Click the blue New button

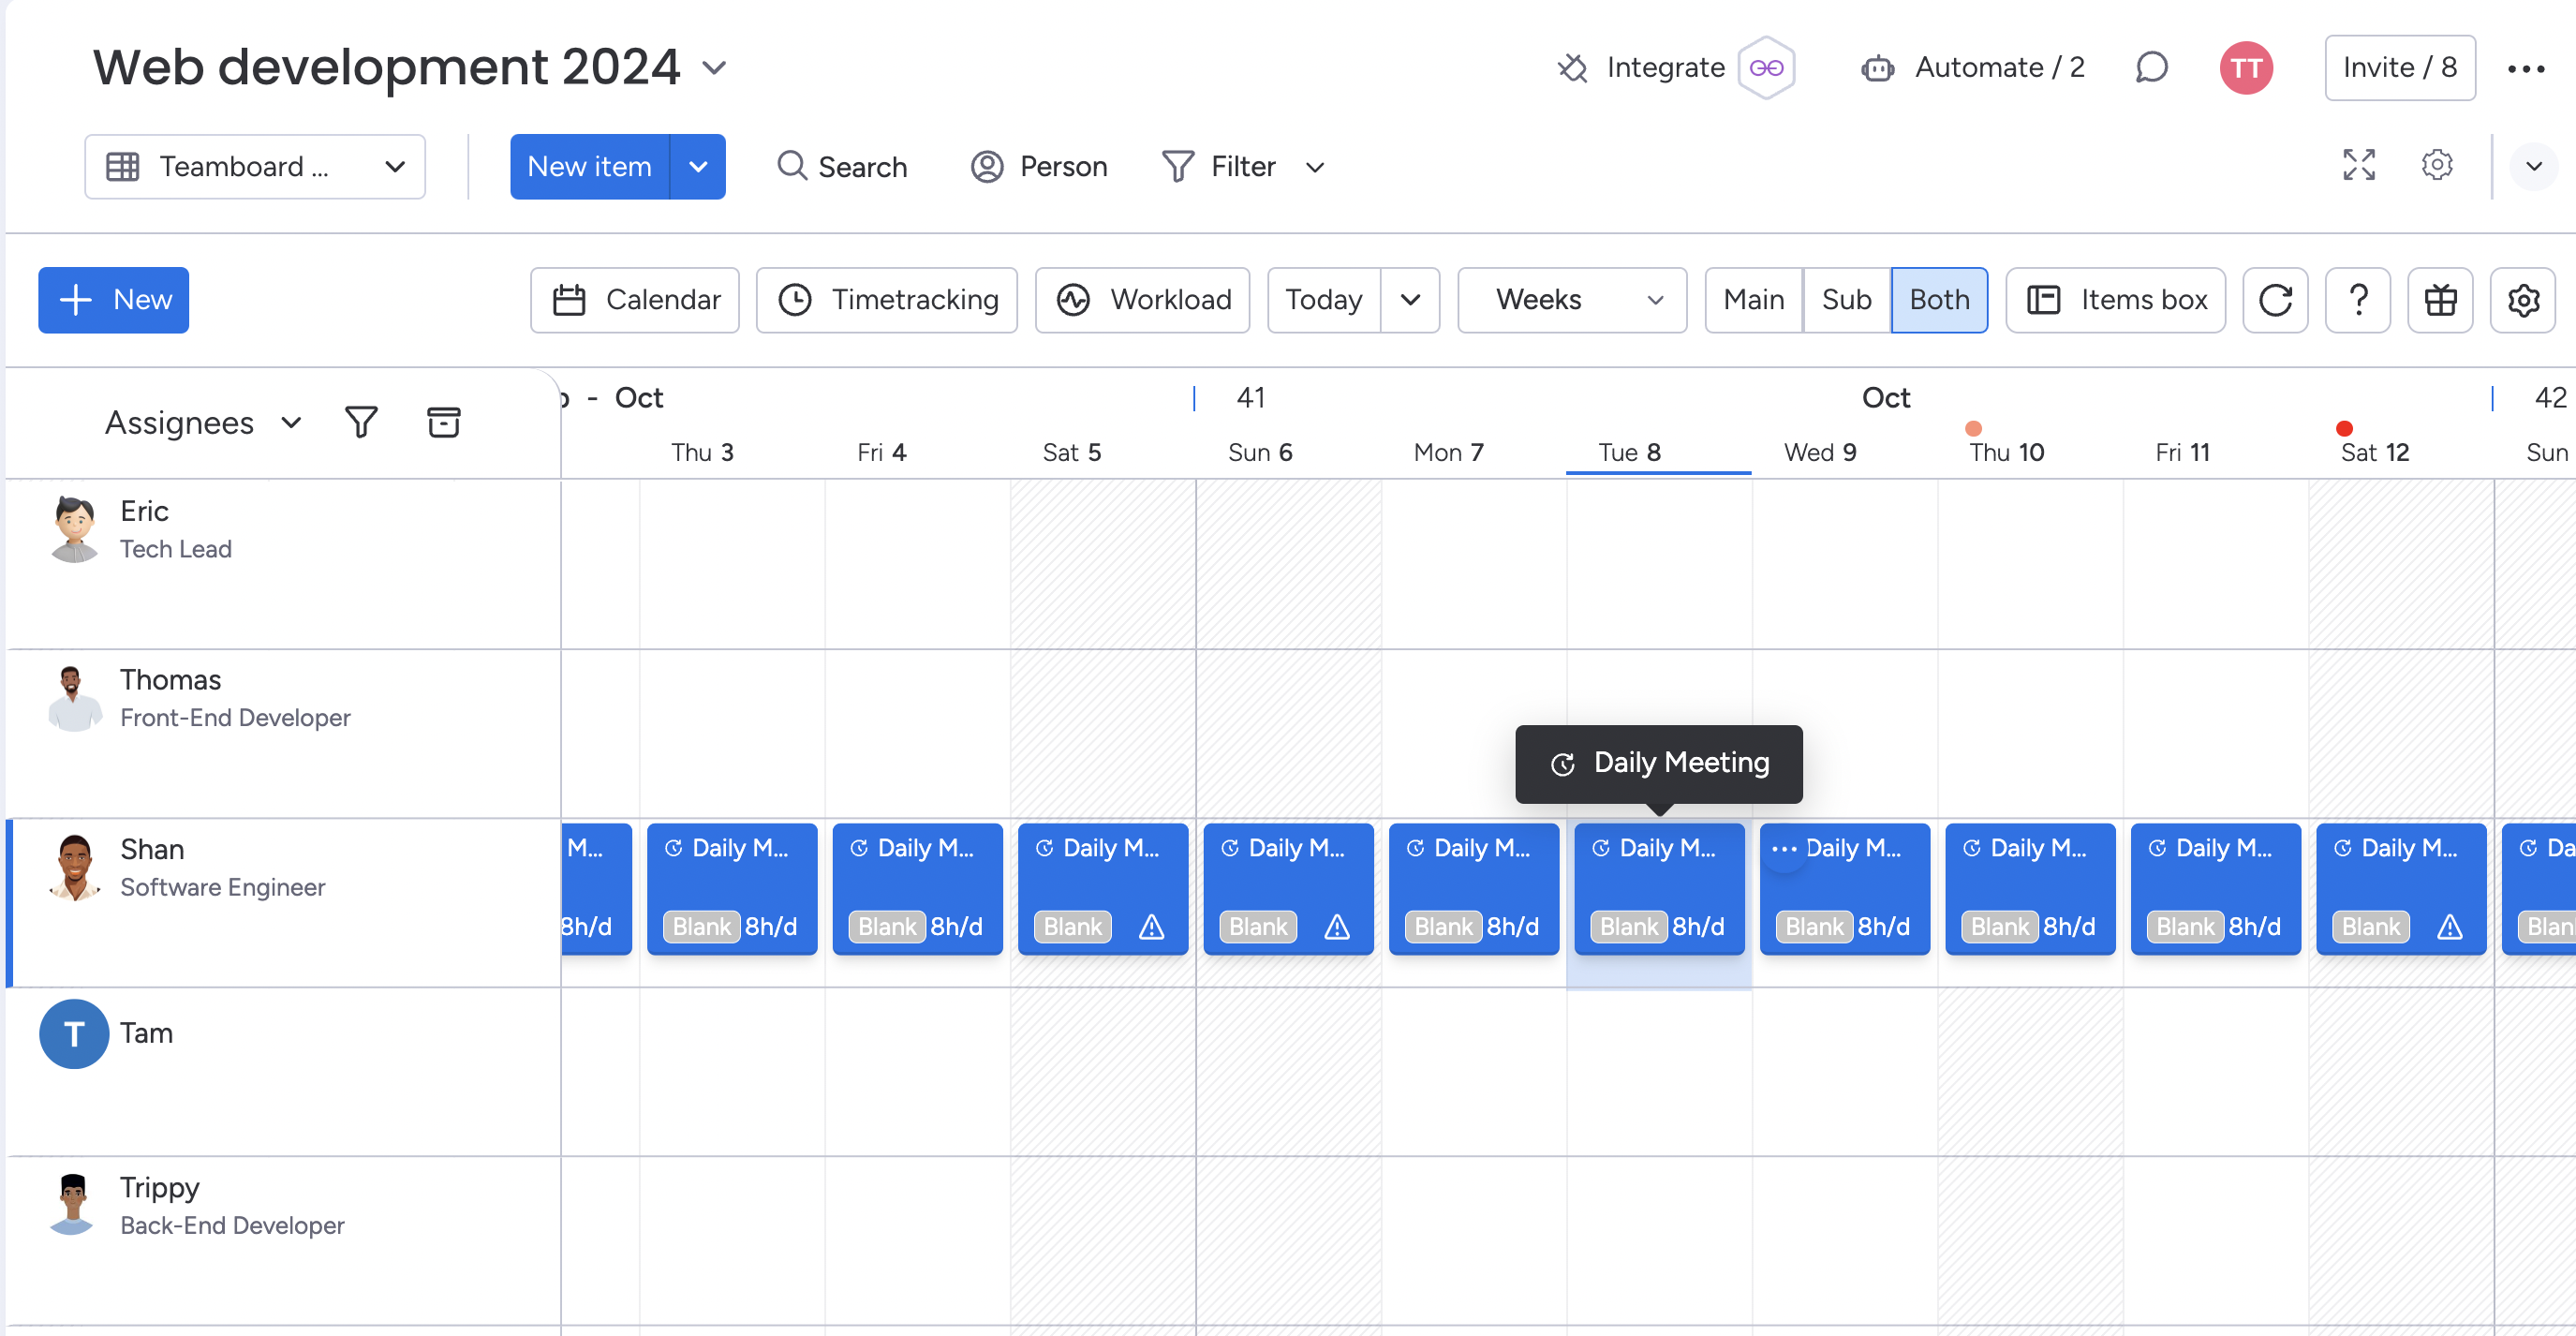pos(113,300)
